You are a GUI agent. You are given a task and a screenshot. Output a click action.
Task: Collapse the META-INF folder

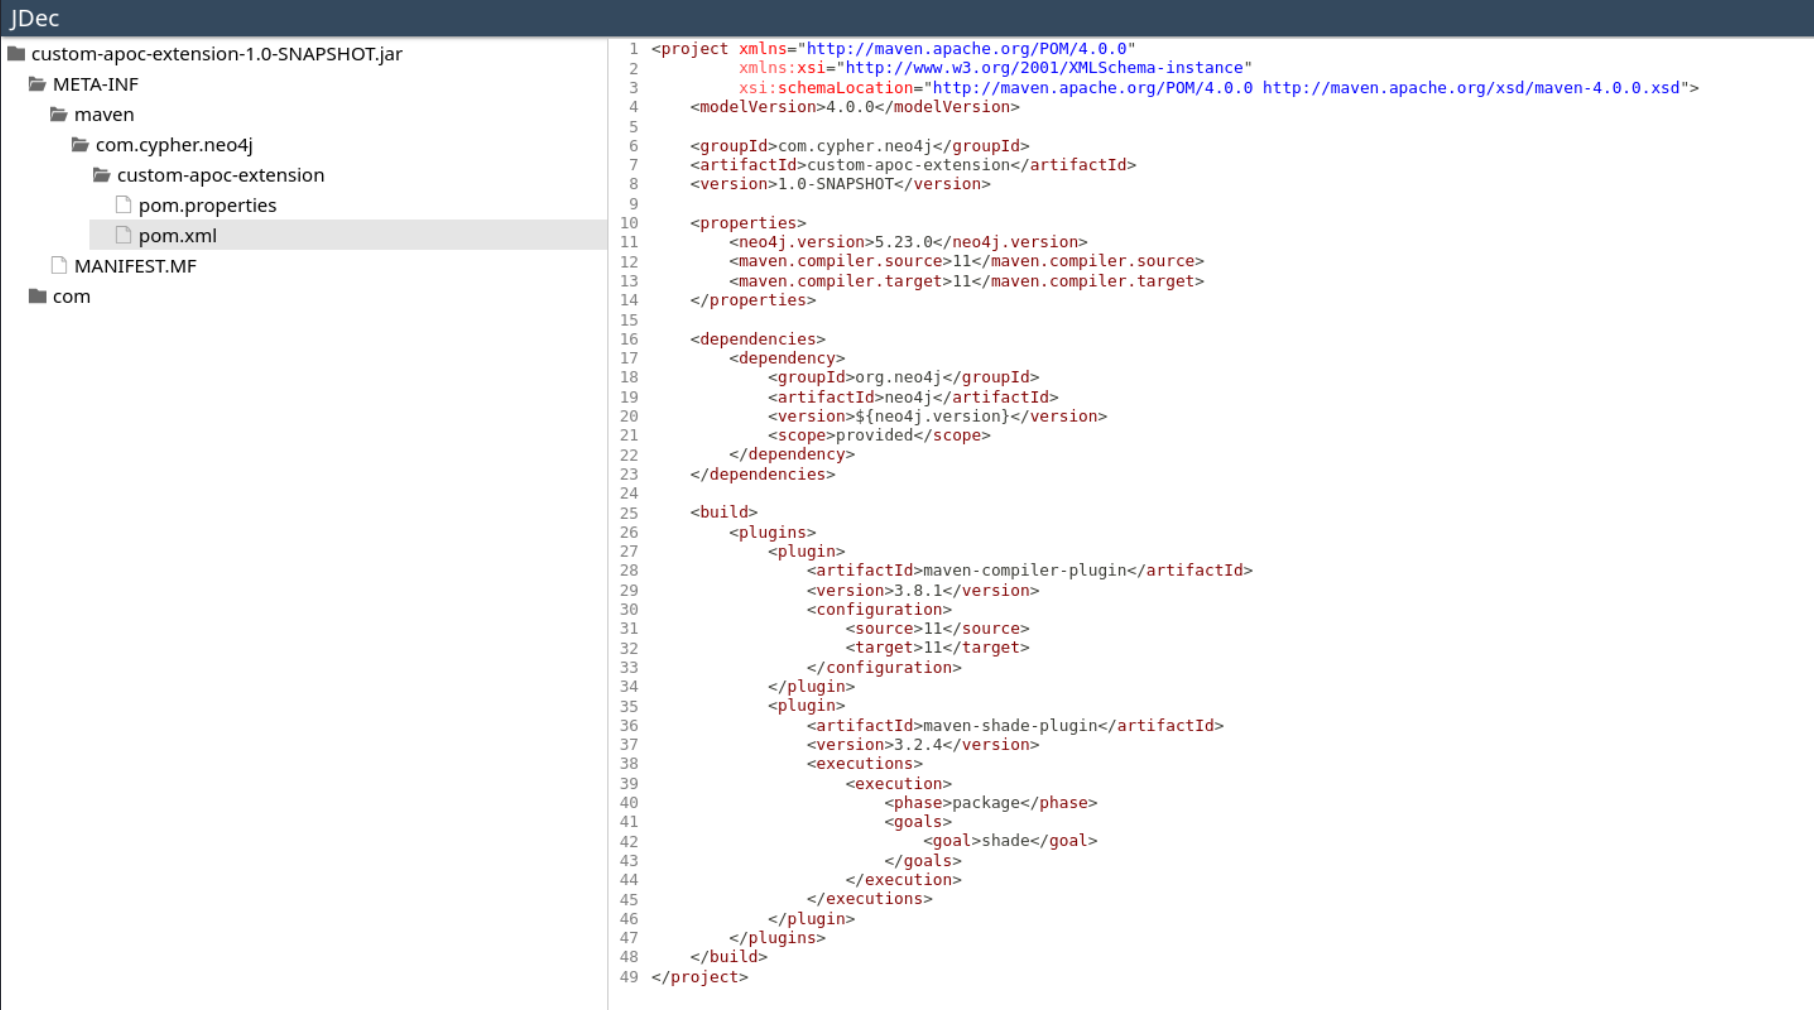(x=95, y=84)
